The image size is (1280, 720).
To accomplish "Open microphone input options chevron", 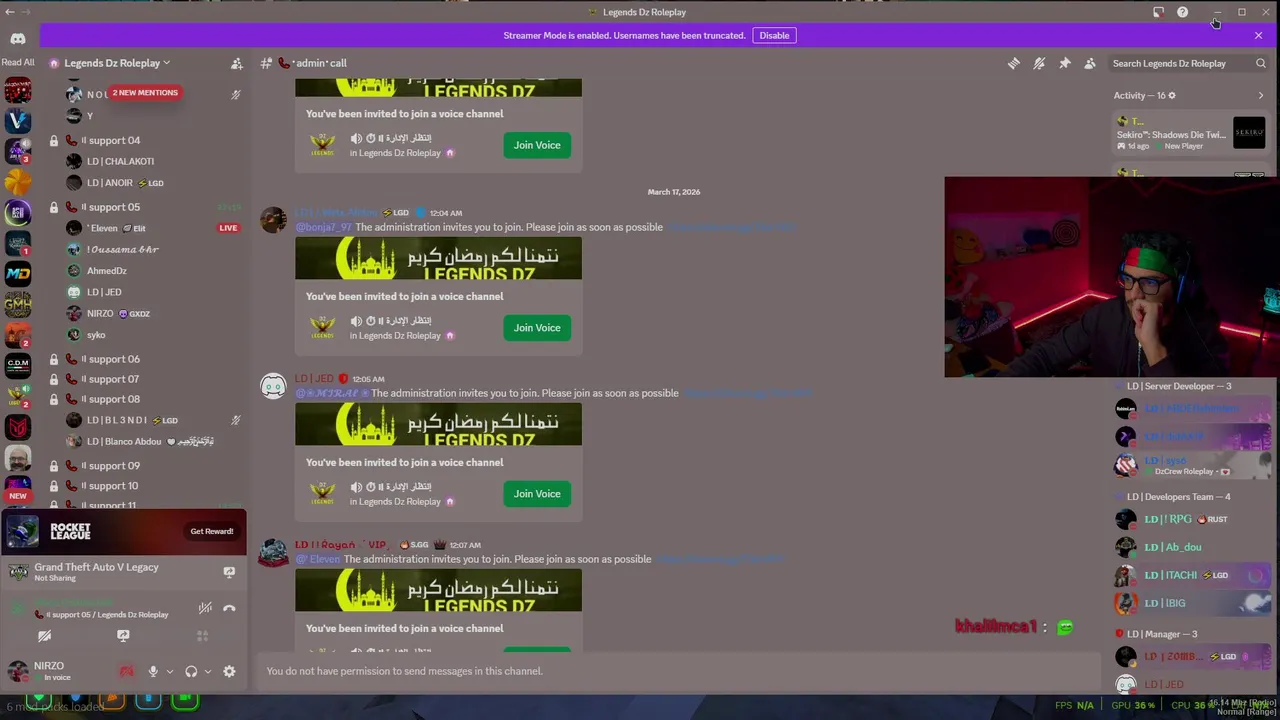I will click(x=170, y=672).
